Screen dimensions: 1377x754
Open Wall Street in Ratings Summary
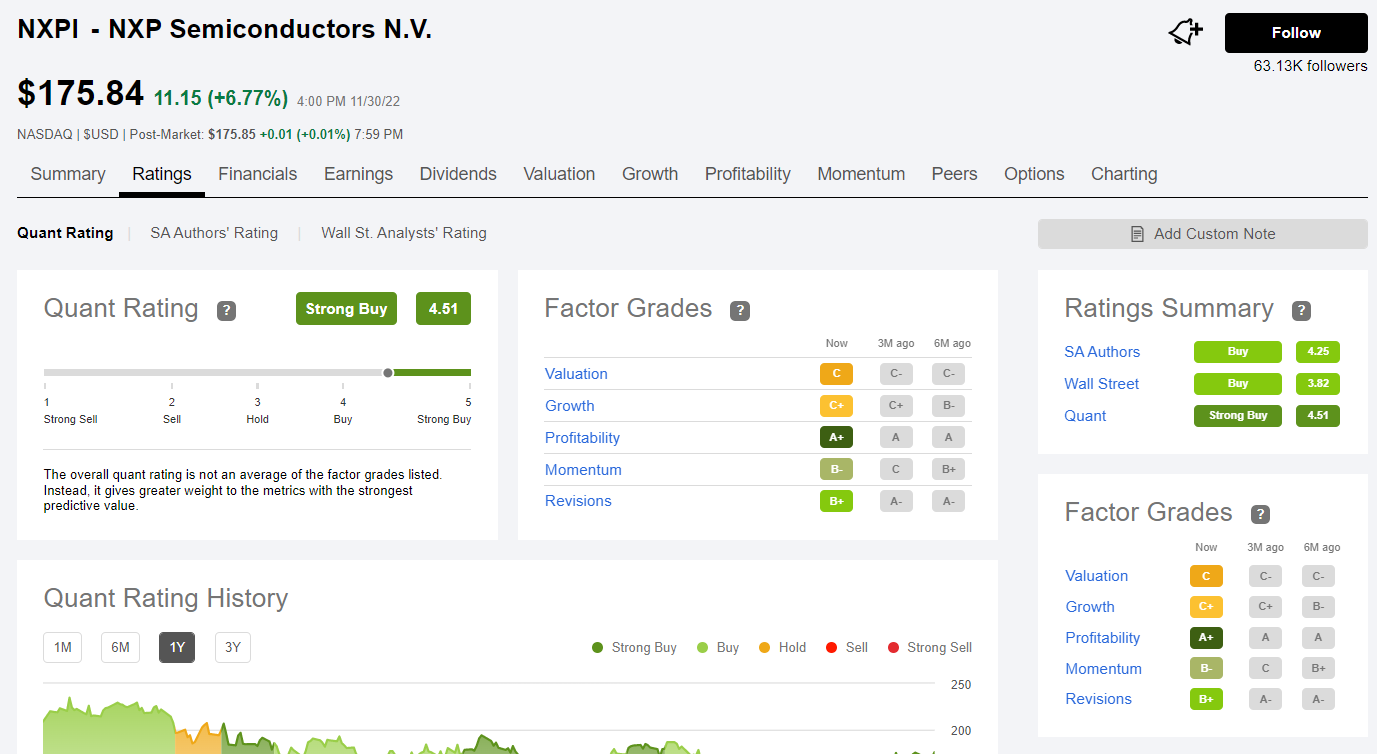[1102, 384]
